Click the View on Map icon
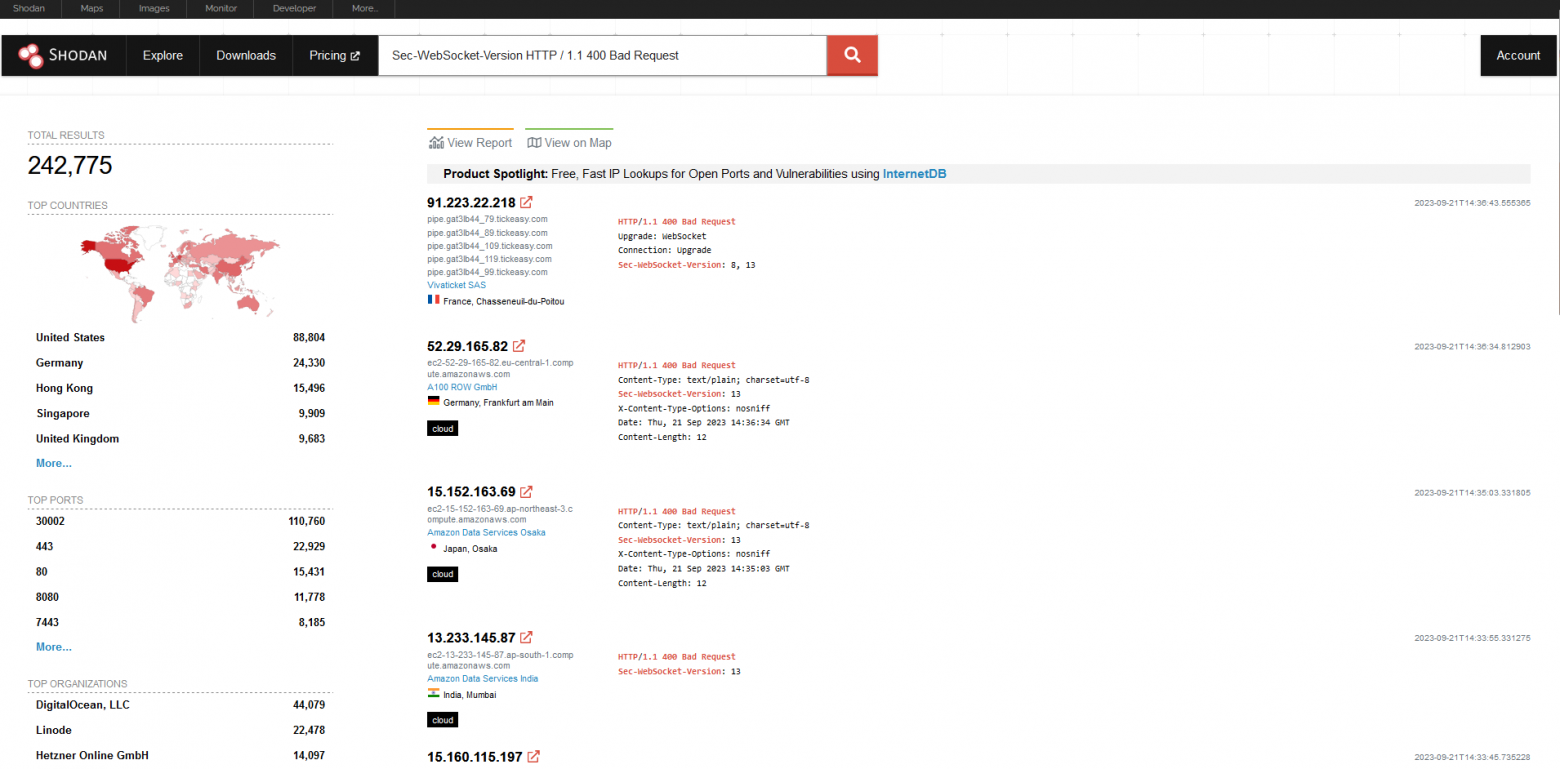This screenshot has width=1560, height=769. (x=534, y=143)
